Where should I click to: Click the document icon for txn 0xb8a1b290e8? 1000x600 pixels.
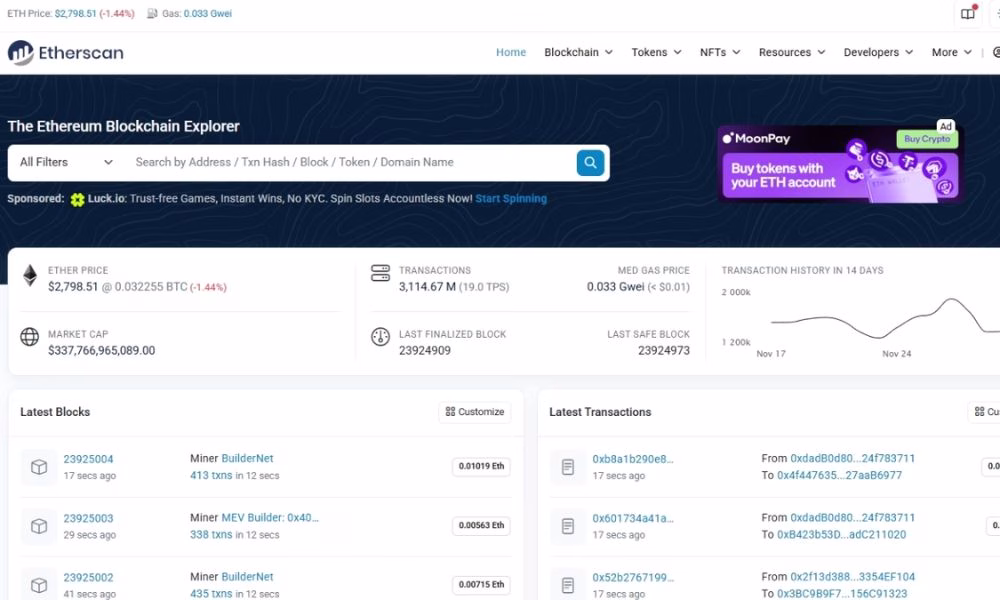click(568, 467)
